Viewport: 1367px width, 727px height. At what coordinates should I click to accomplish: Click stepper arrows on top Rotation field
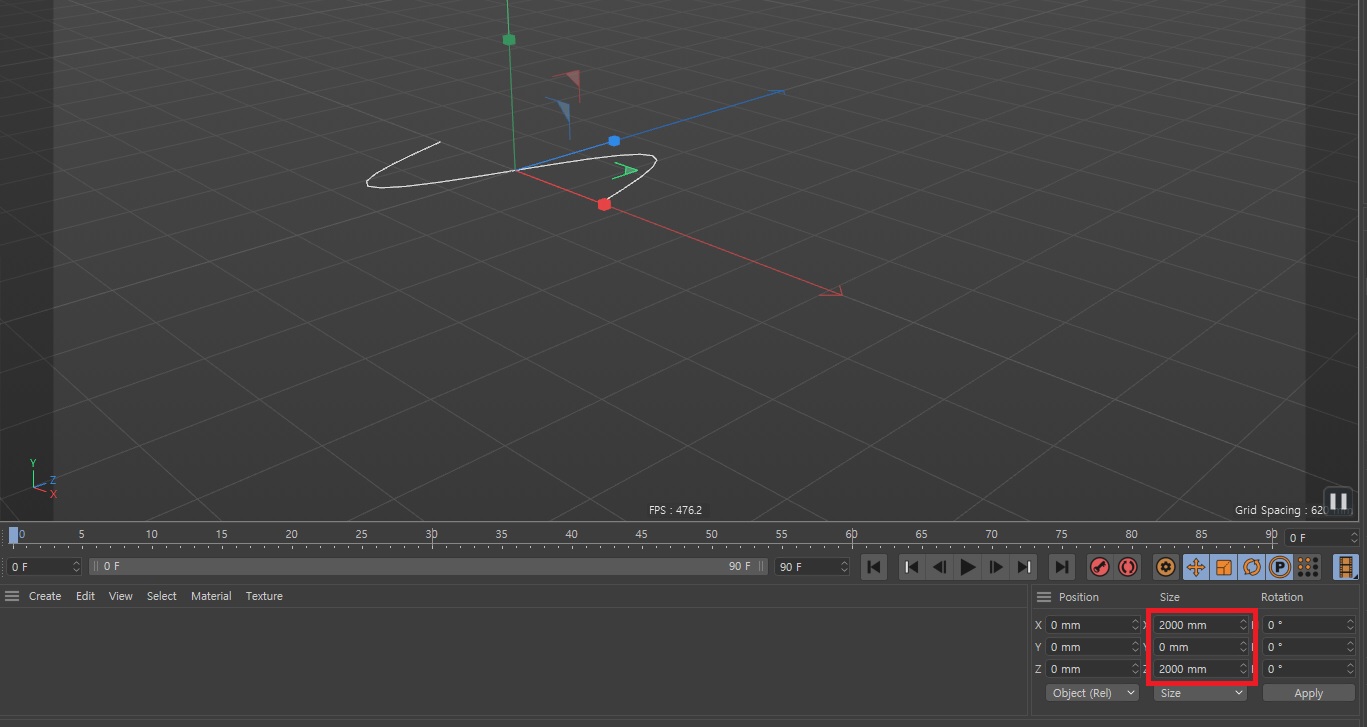(x=1350, y=625)
